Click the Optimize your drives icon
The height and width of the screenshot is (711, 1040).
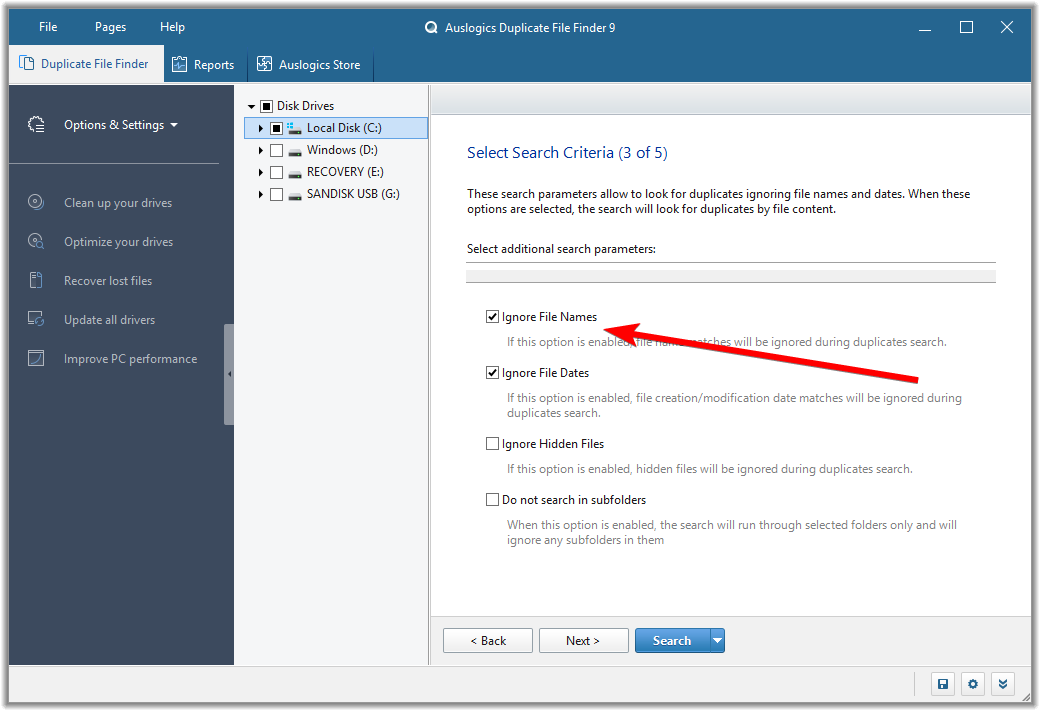36,241
